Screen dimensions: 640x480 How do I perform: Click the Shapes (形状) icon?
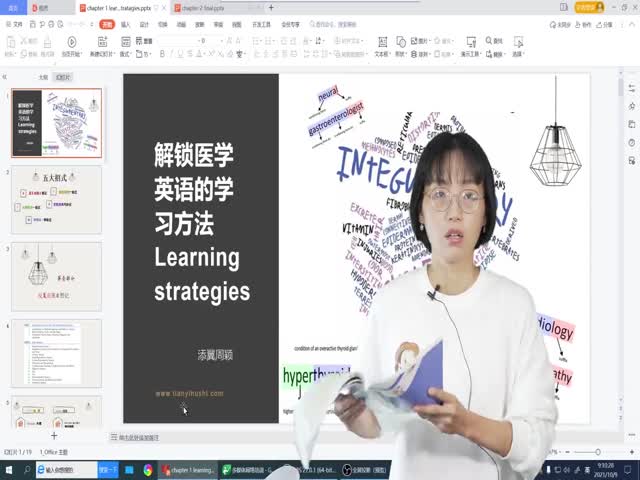pyautogui.click(x=401, y=42)
